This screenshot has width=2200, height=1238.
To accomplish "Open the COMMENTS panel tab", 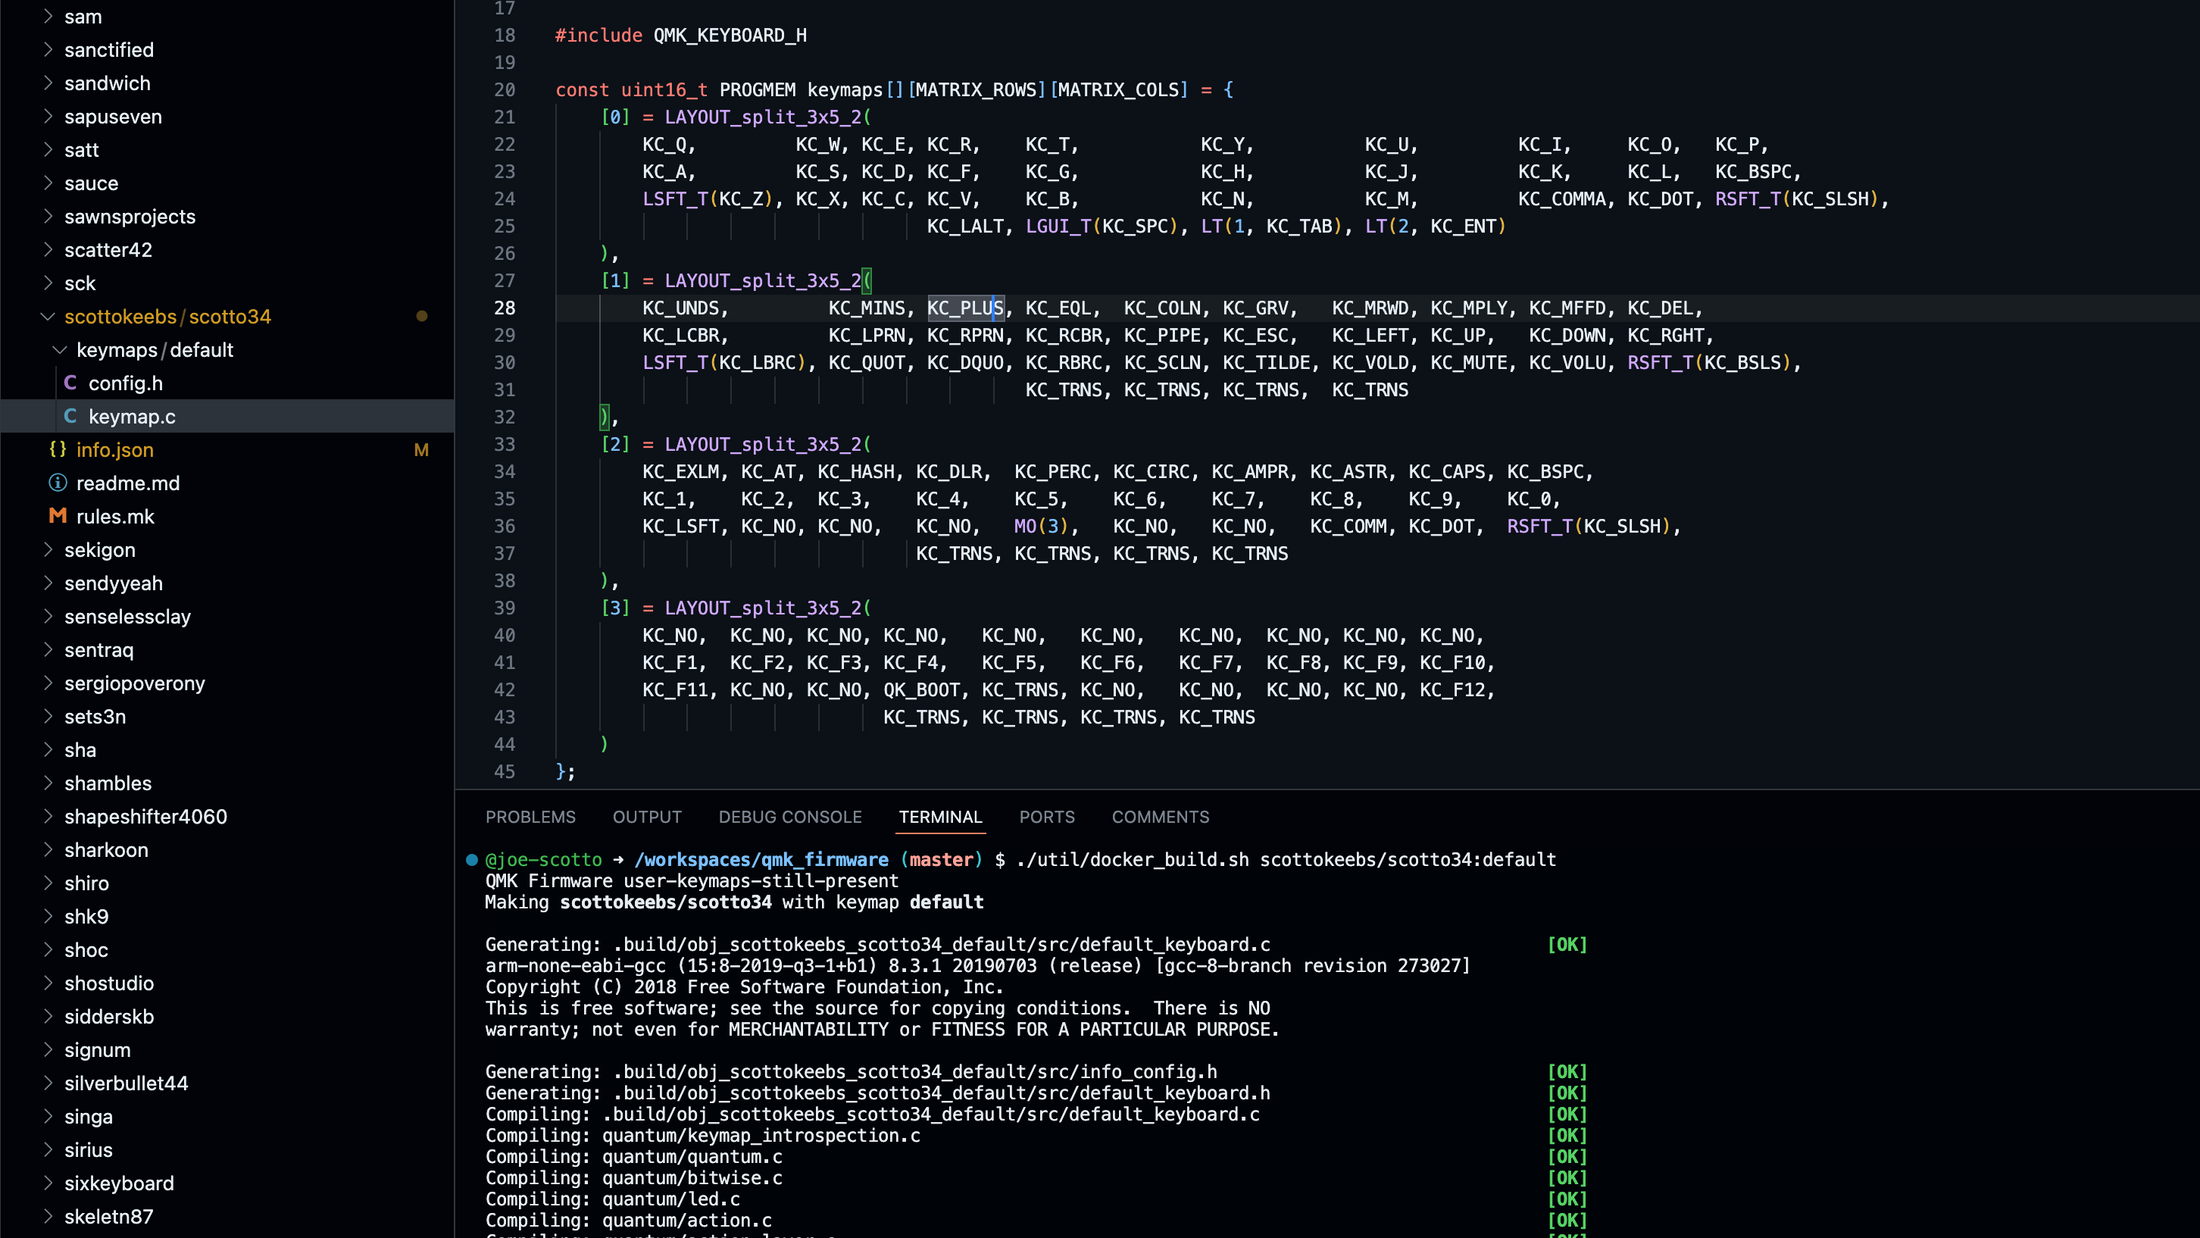I will 1160,817.
